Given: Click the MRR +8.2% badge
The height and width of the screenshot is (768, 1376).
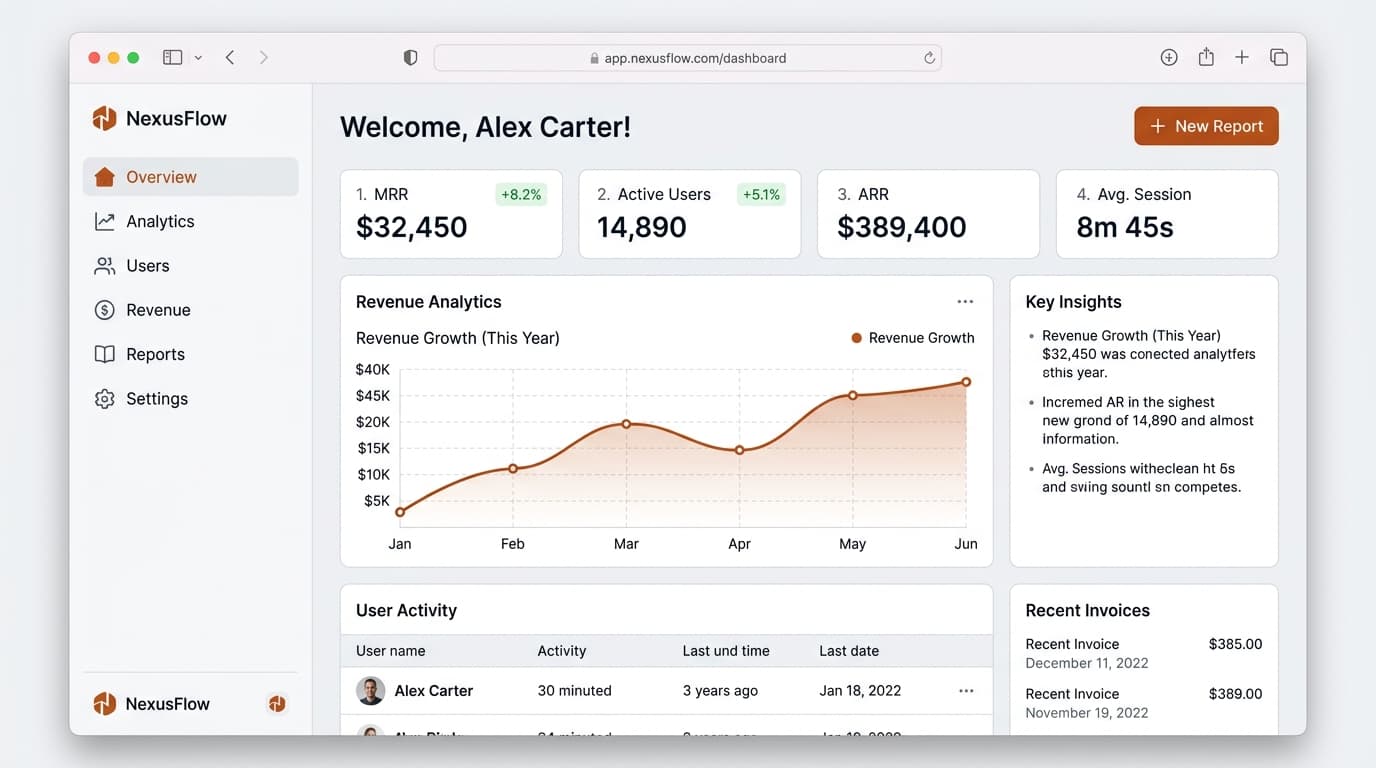Looking at the screenshot, I should click(521, 194).
